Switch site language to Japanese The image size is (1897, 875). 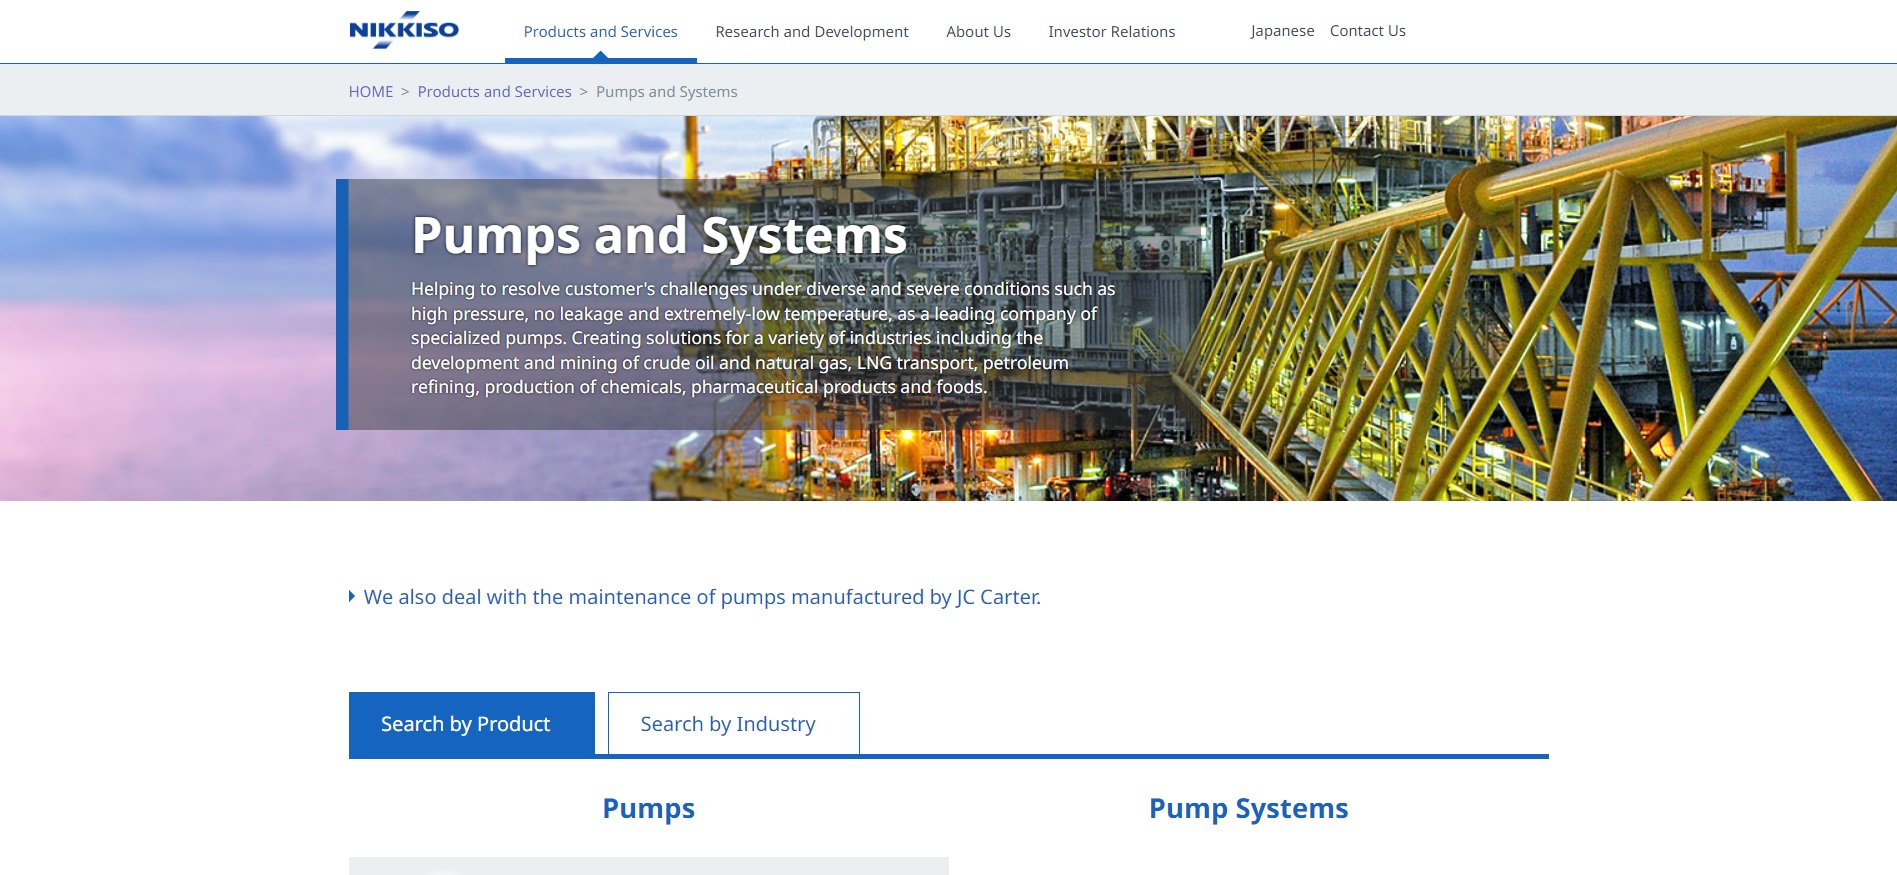coord(1282,31)
